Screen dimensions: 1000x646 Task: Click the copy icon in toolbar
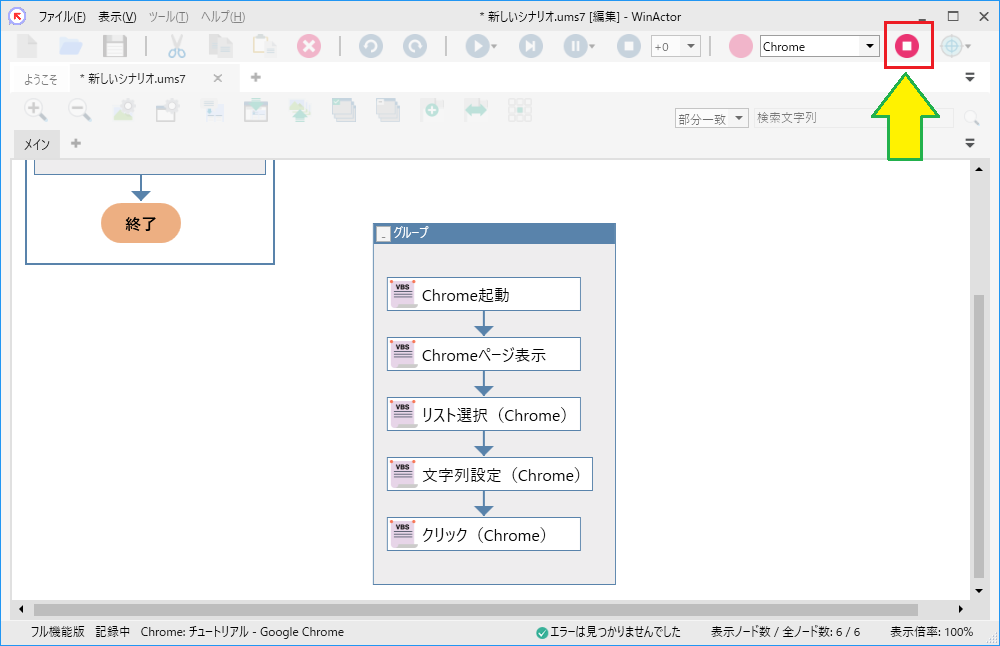221,46
